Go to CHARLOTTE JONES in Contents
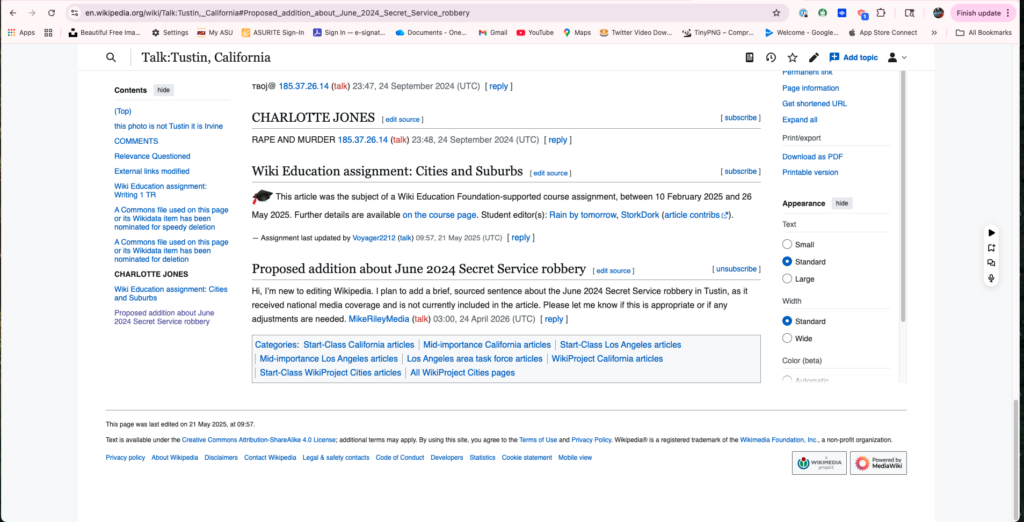Screen dimensions: 1024x522 [x=151, y=274]
